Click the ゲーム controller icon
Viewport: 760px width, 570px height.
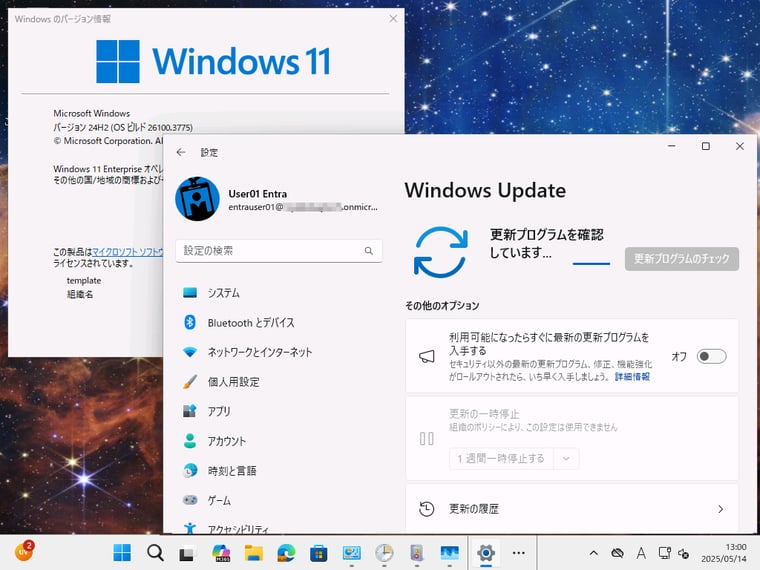190,500
